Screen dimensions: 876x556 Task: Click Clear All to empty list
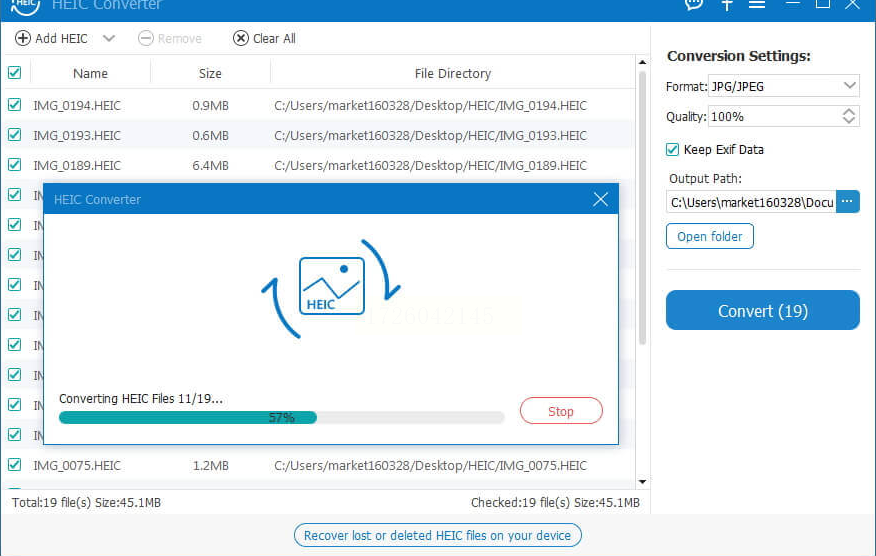(x=264, y=38)
